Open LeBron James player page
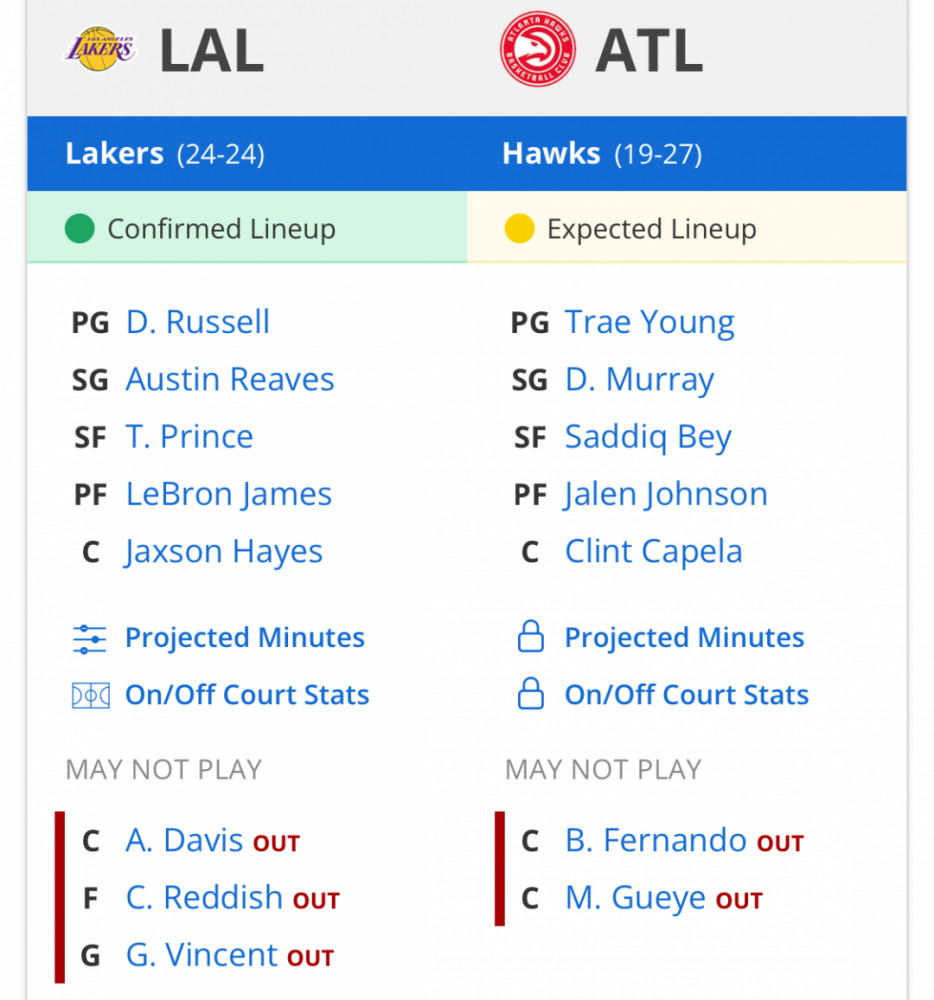Viewport: 934px width, 1000px height. [x=228, y=495]
